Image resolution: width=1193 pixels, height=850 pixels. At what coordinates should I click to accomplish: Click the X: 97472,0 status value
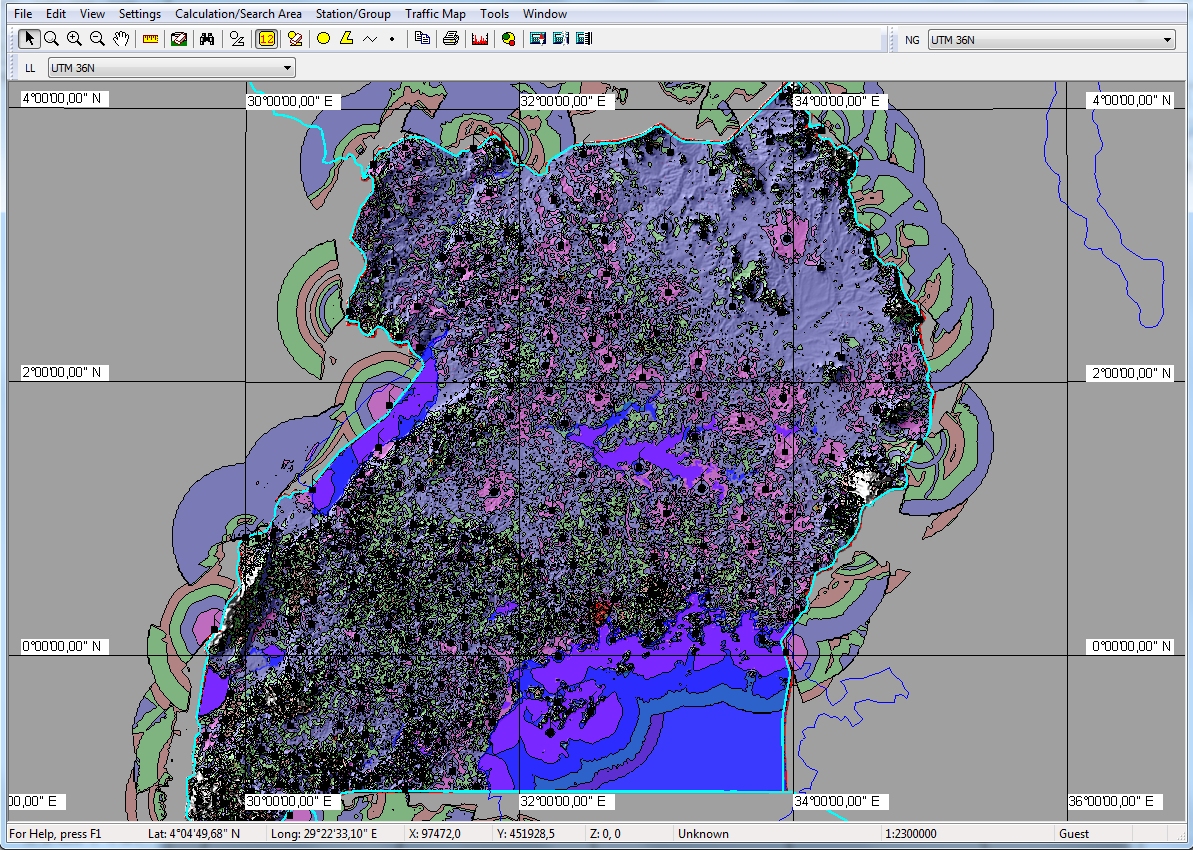click(434, 834)
